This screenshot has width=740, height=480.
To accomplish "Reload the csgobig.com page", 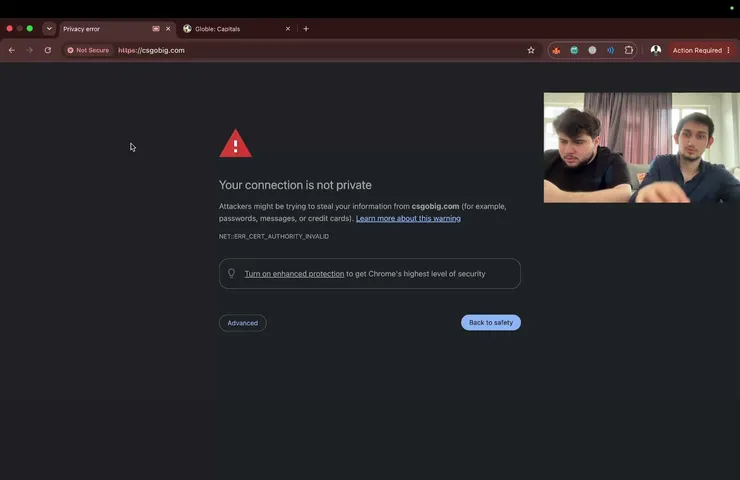I will (48, 50).
